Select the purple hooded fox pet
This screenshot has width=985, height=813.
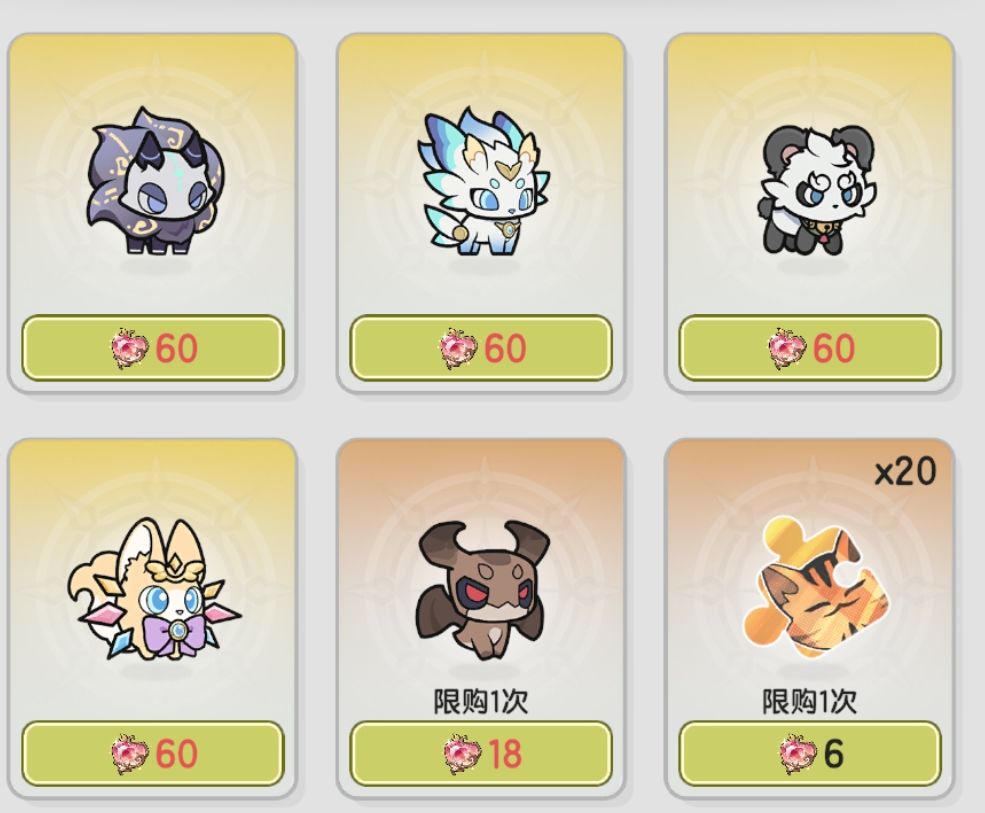coord(154,181)
